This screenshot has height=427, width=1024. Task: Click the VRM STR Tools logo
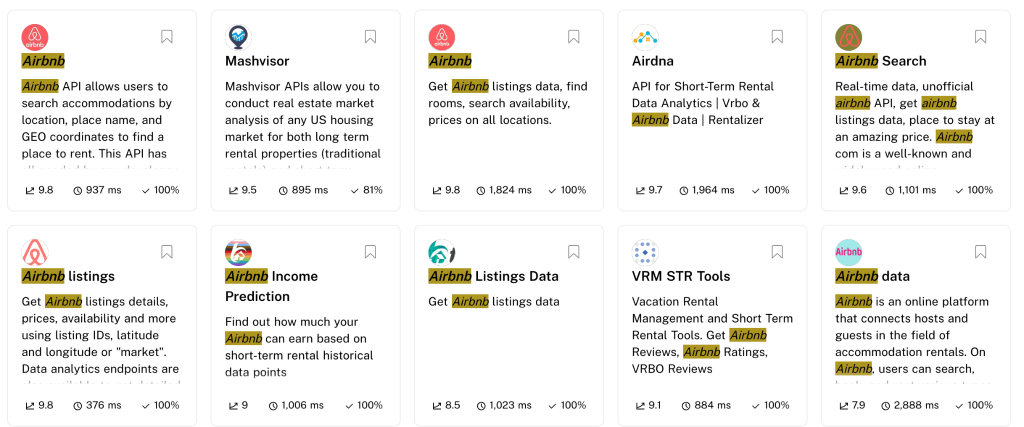click(x=645, y=253)
